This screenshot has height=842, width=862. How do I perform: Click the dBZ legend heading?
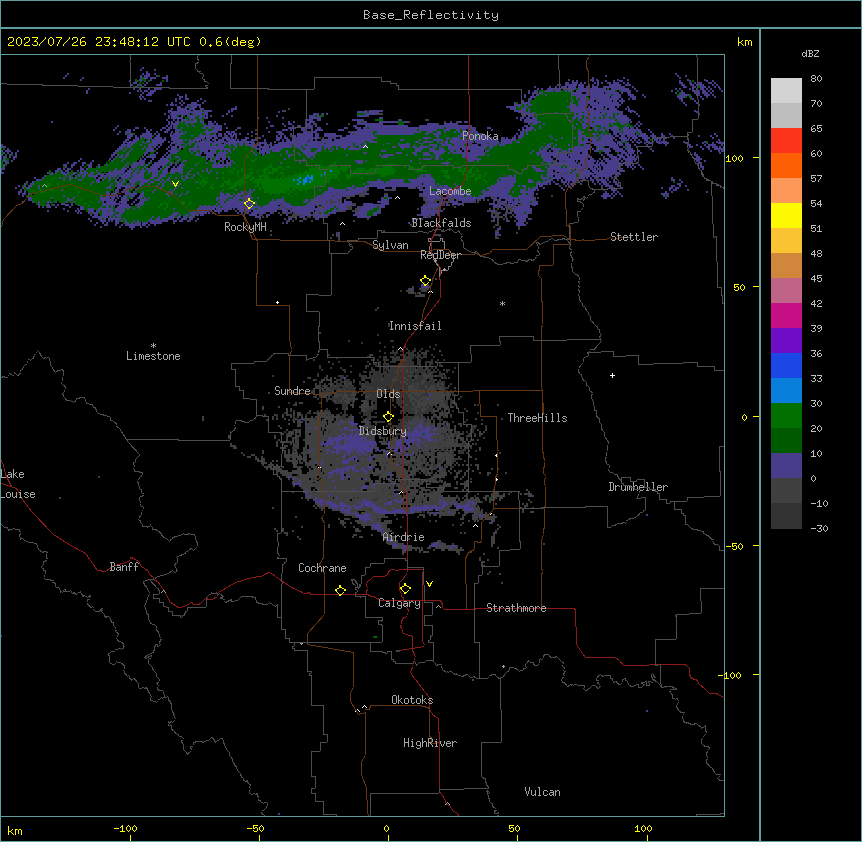pos(810,53)
